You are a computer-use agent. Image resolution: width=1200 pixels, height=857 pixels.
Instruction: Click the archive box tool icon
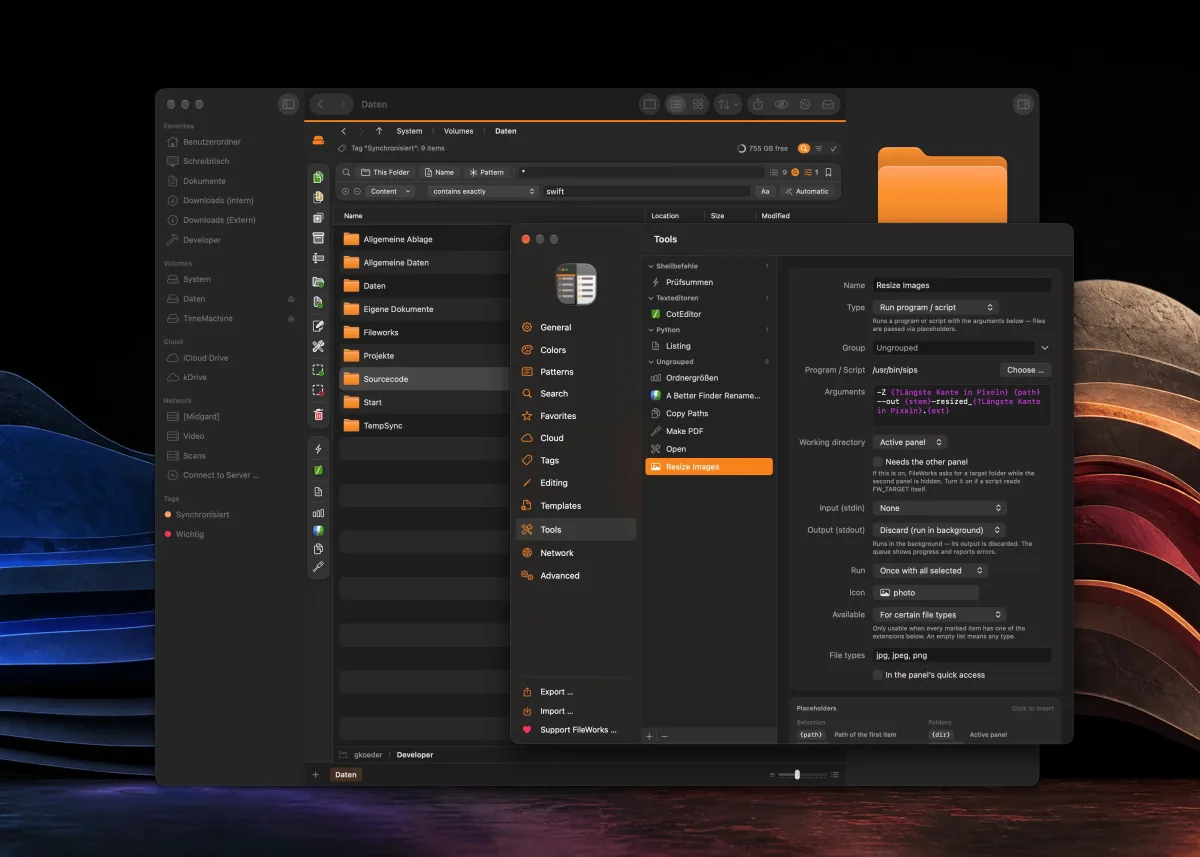click(318, 238)
